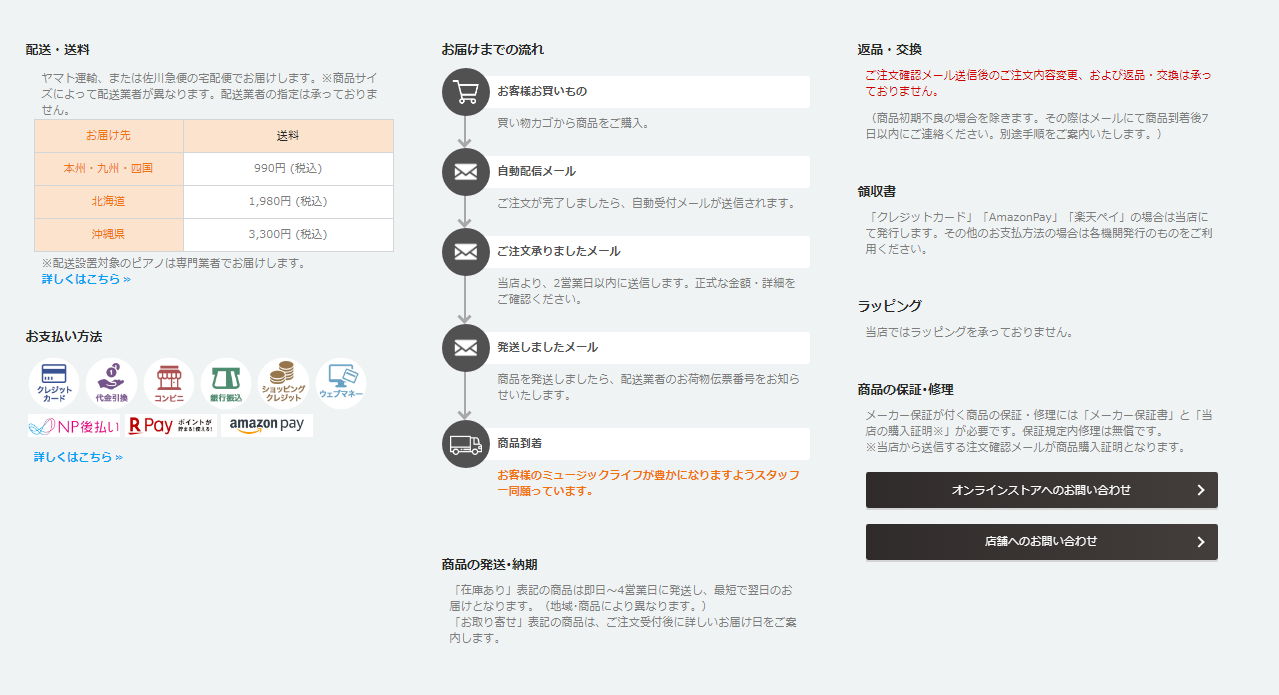Click 当店ではラッピングを承っておりません text

click(x=969, y=332)
